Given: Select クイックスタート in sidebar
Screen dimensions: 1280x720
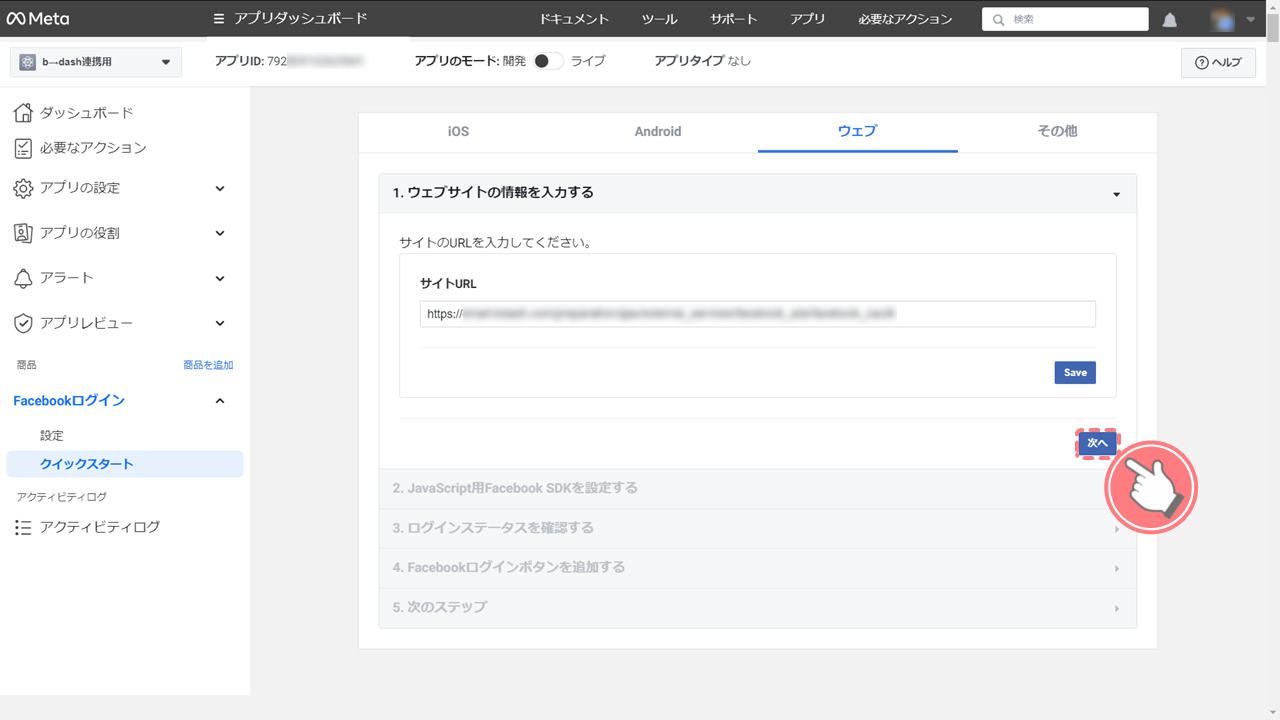Looking at the screenshot, I should point(124,464).
